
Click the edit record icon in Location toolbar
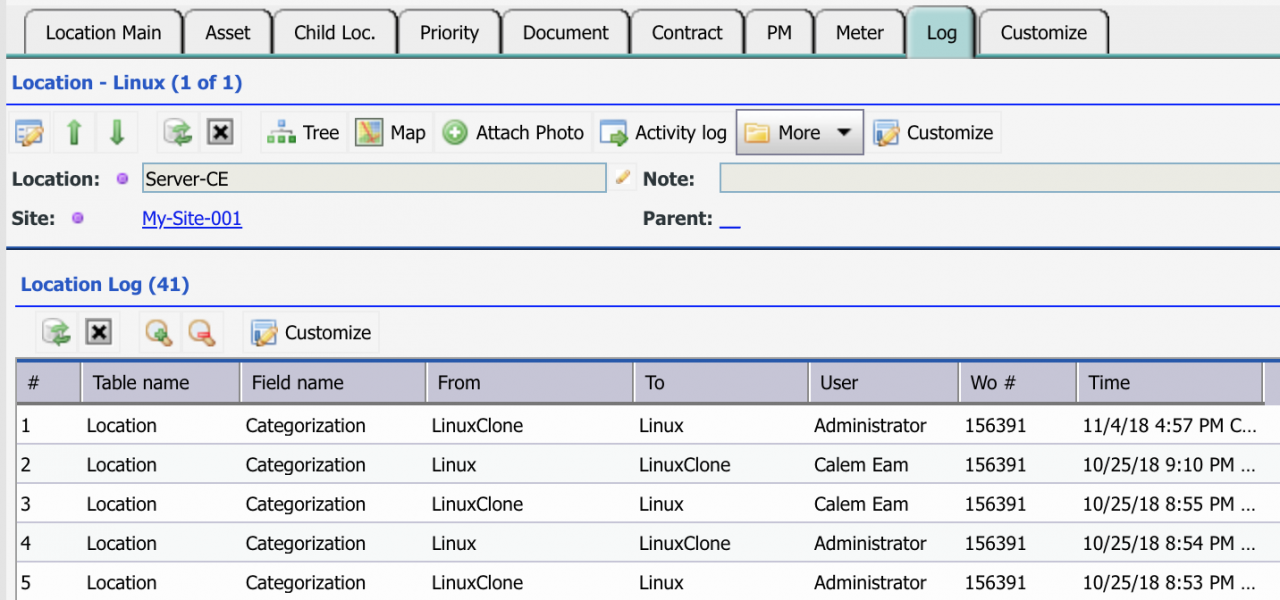29,133
